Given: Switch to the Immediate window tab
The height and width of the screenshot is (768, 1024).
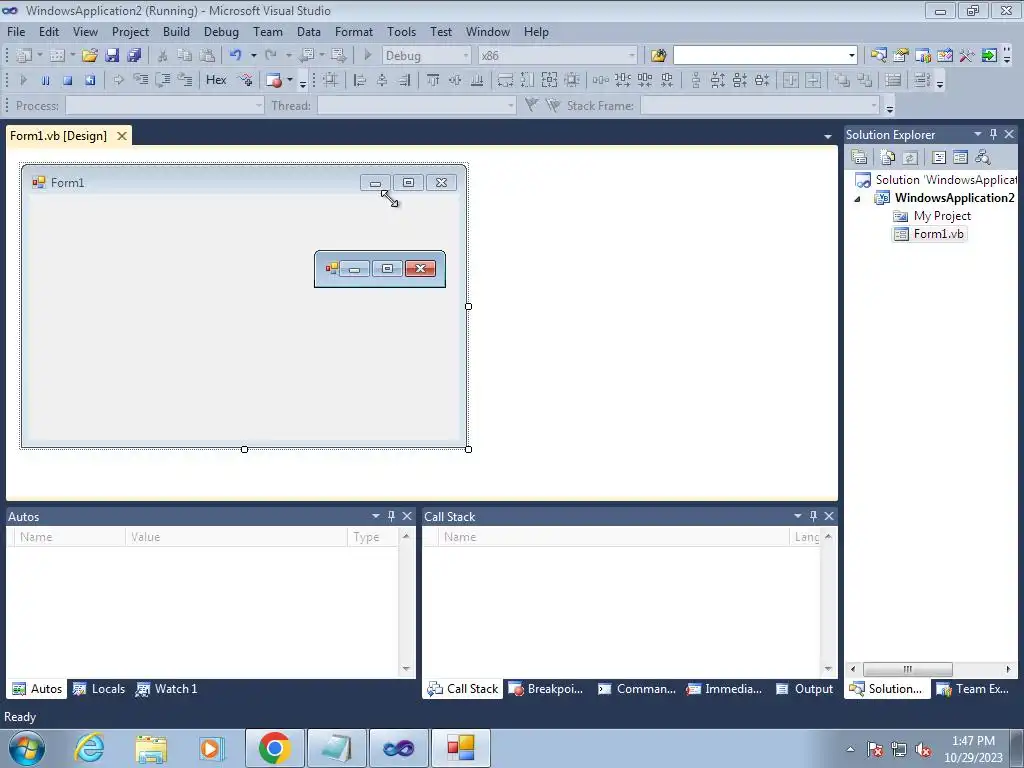Looking at the screenshot, I should tap(724, 689).
